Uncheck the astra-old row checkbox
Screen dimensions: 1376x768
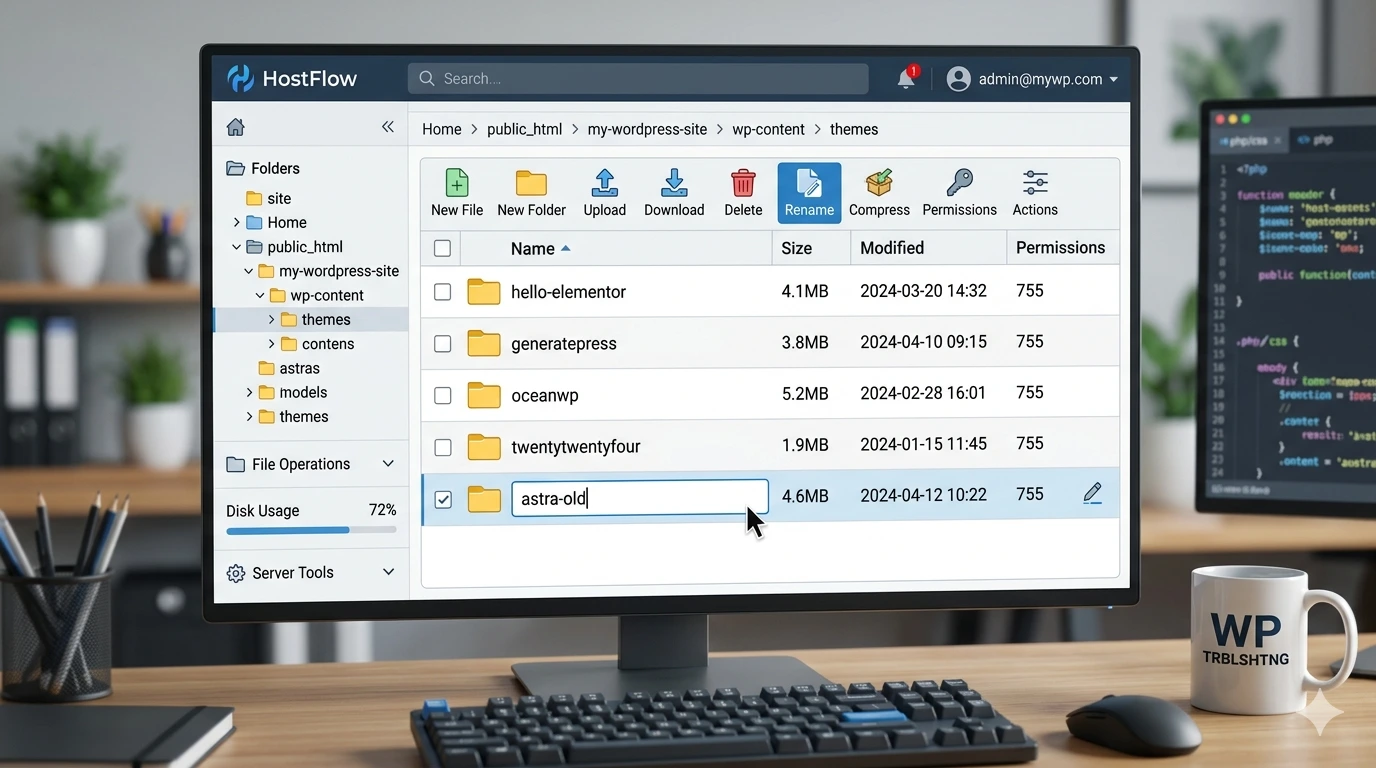443,499
